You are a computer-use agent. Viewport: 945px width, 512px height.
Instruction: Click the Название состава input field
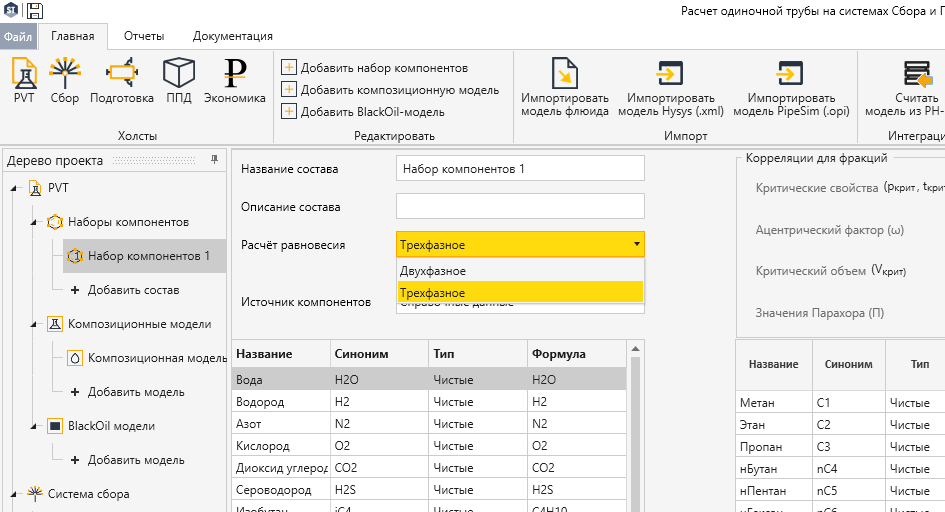[520, 169]
